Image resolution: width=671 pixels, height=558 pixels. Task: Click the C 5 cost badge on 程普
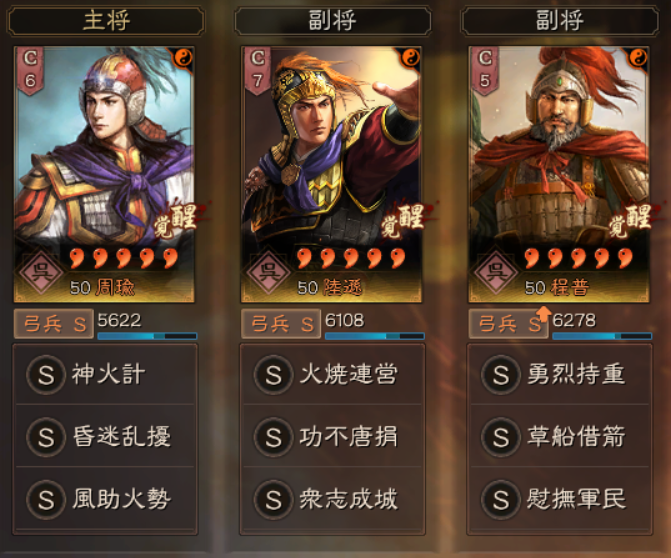pyautogui.click(x=484, y=70)
